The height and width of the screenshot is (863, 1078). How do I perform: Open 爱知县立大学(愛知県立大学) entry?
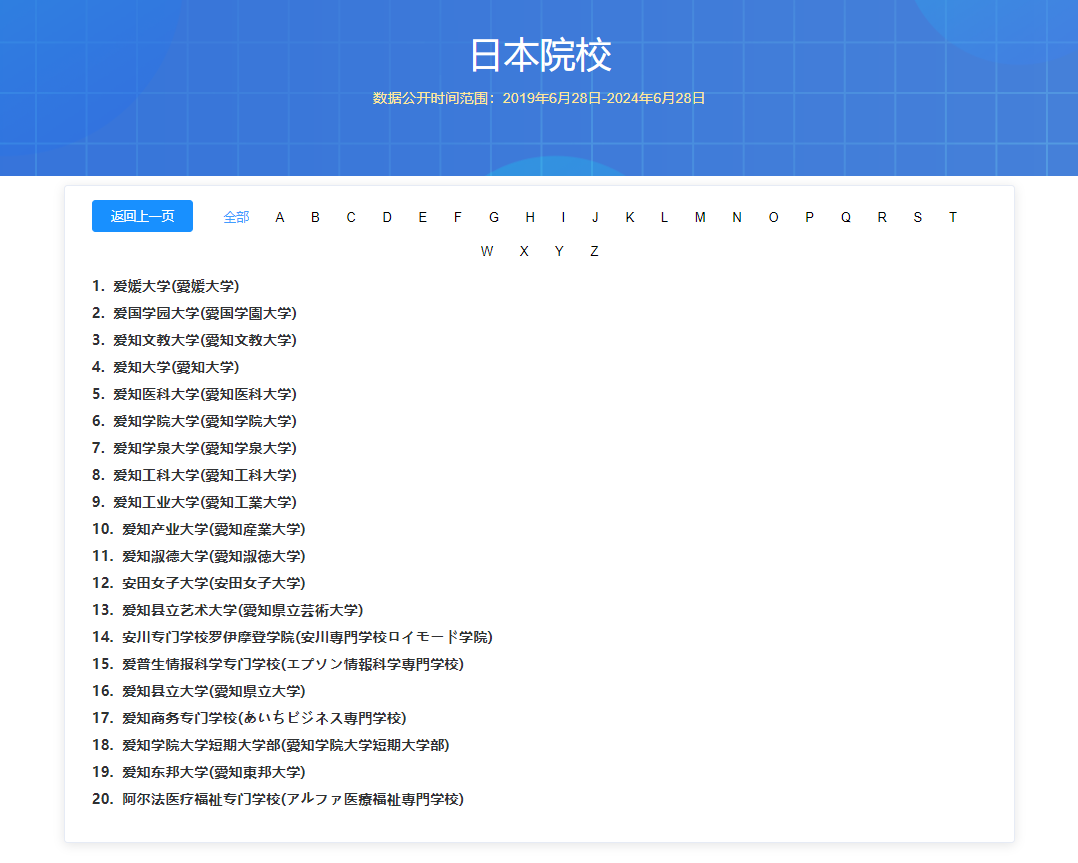pos(214,691)
